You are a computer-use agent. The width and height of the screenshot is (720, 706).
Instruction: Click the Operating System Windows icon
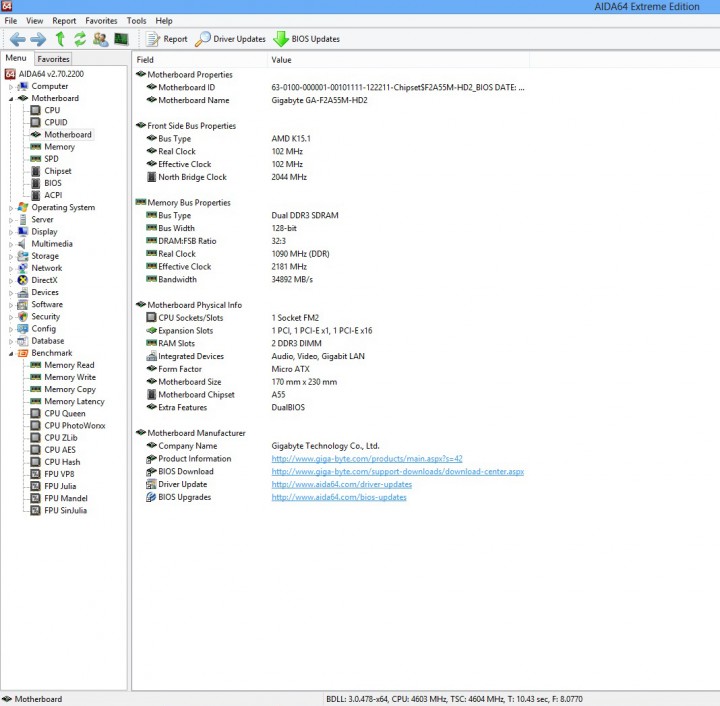[22, 207]
